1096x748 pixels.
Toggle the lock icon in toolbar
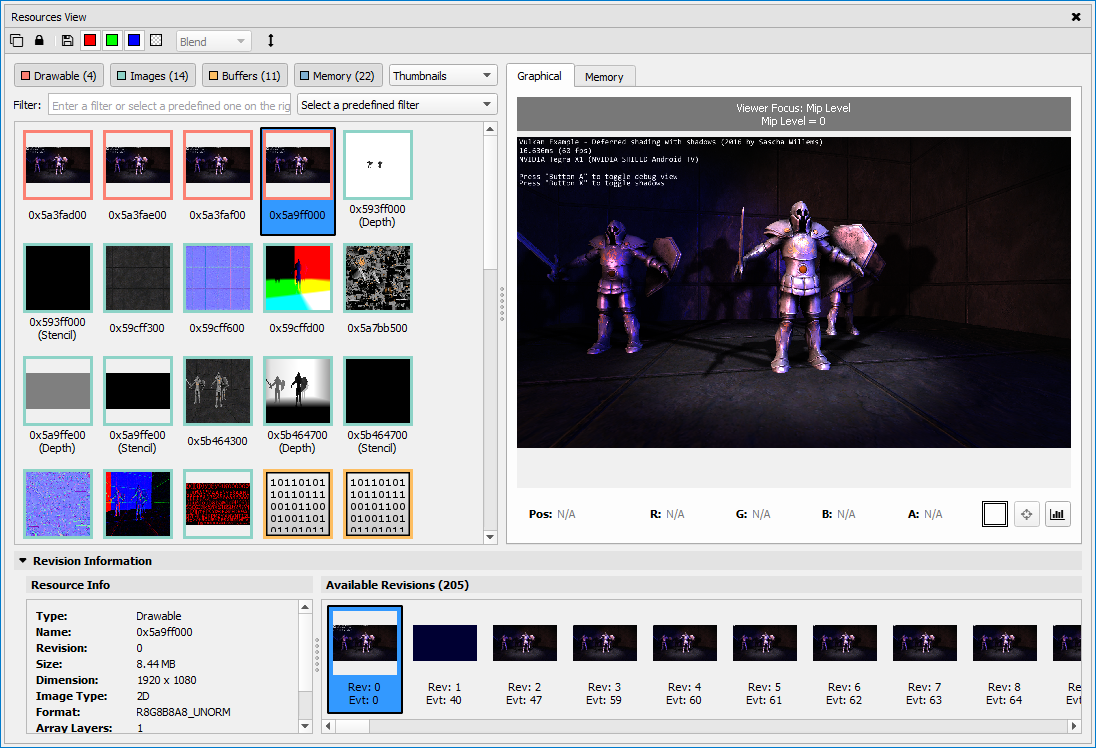[x=39, y=41]
